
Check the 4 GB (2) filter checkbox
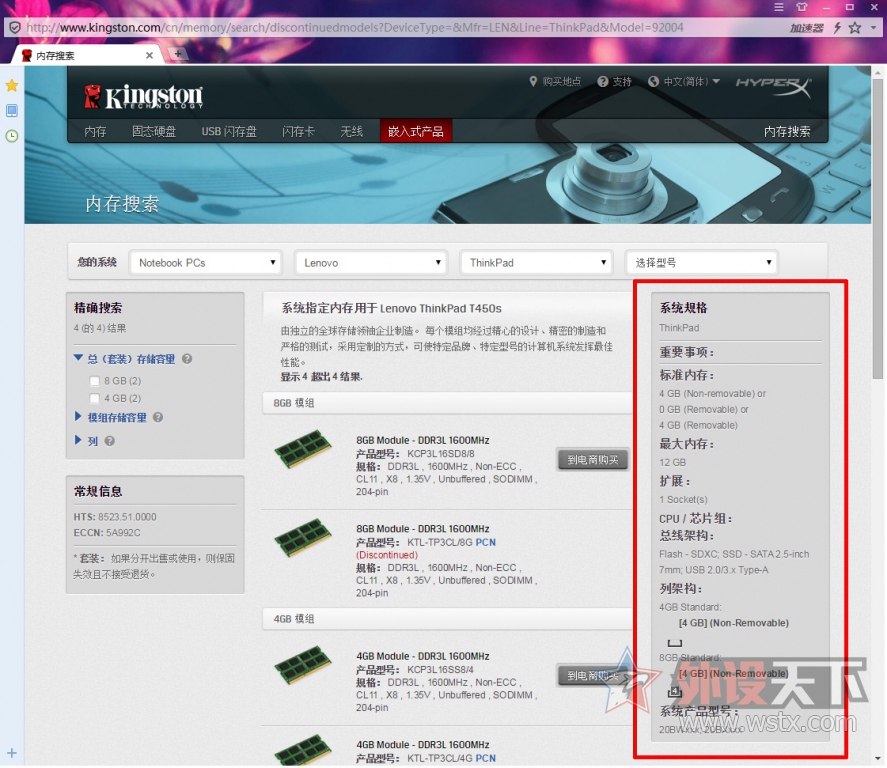94,398
